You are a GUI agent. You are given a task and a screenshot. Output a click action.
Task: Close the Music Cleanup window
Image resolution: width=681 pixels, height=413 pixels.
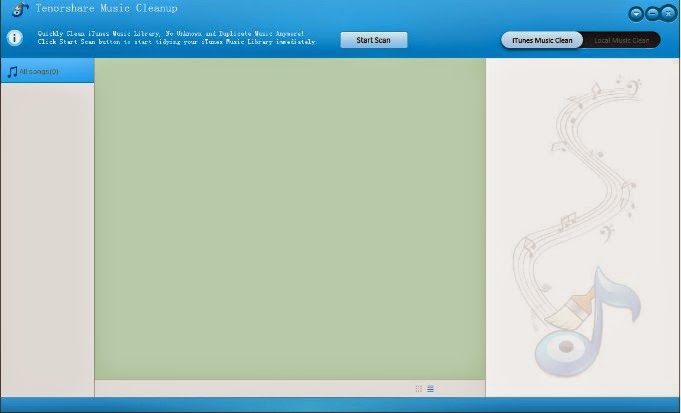pos(668,14)
